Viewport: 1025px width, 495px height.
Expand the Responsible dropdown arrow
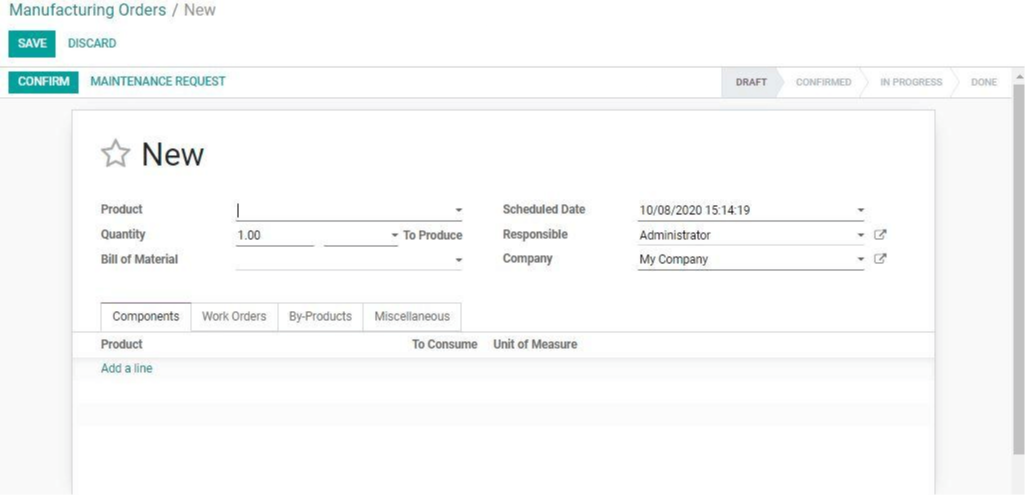(860, 235)
